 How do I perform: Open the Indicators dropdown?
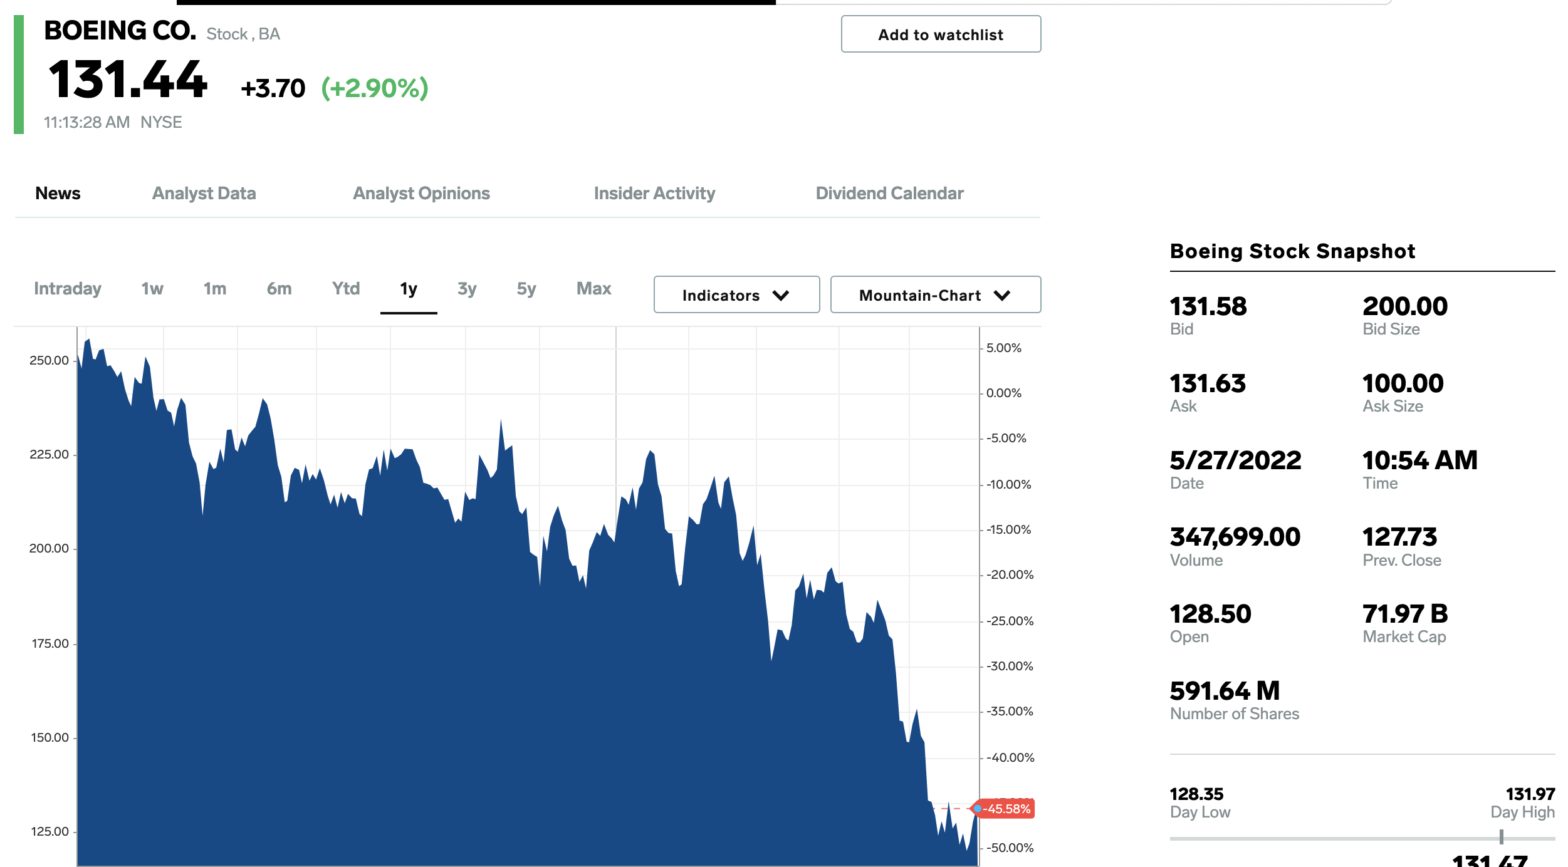click(737, 295)
